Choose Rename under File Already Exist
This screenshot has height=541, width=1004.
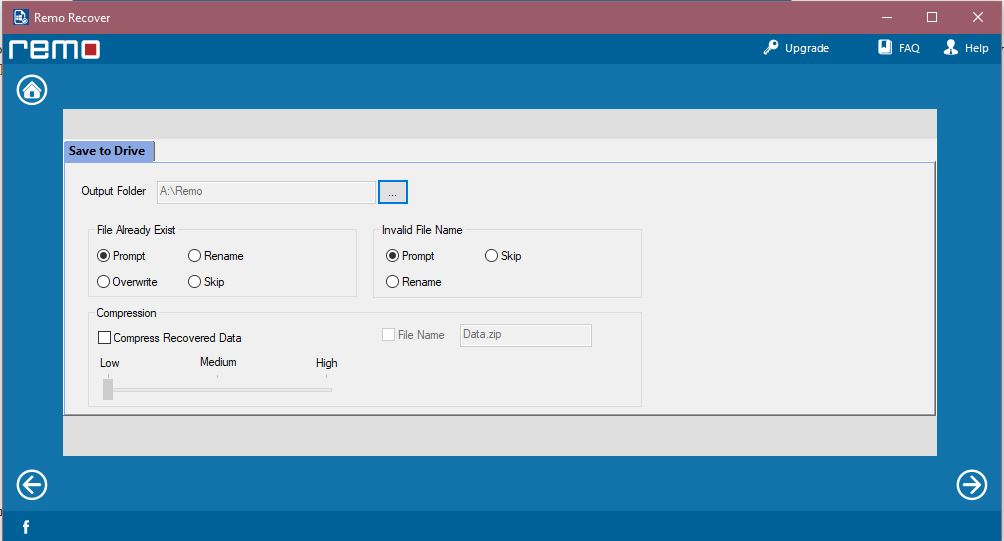pos(195,256)
